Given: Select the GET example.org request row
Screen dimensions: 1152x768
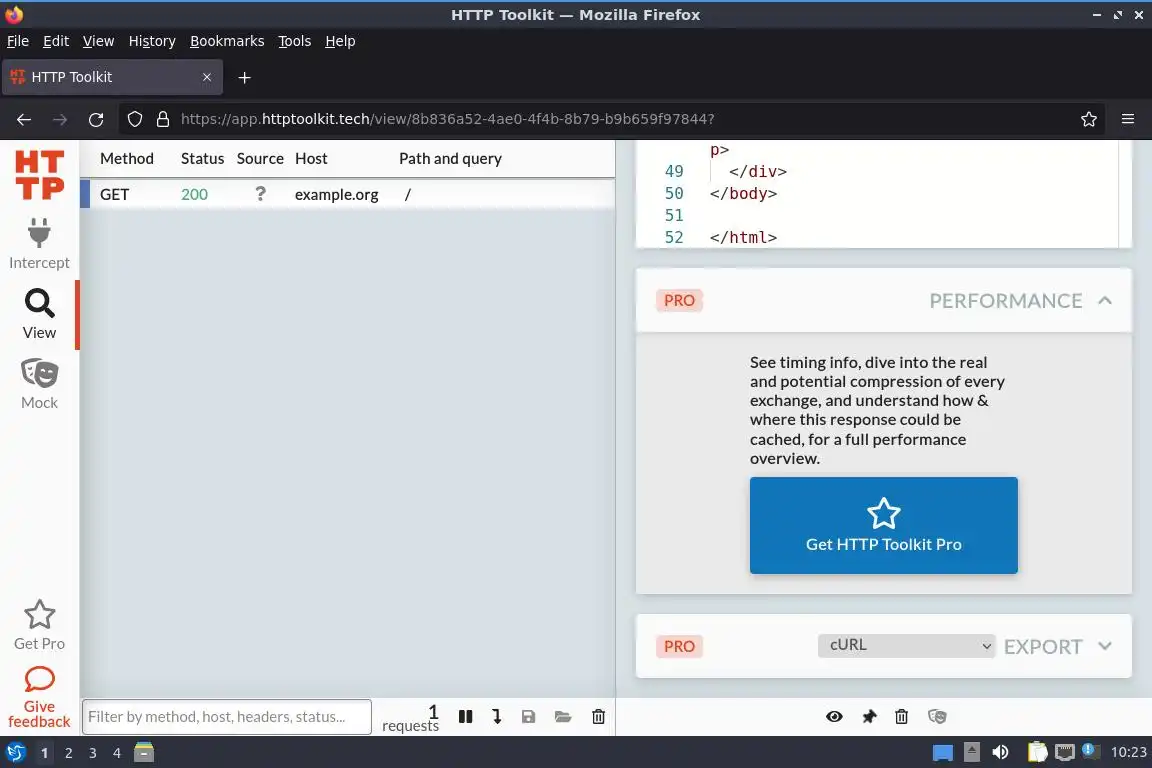Looking at the screenshot, I should [x=347, y=194].
